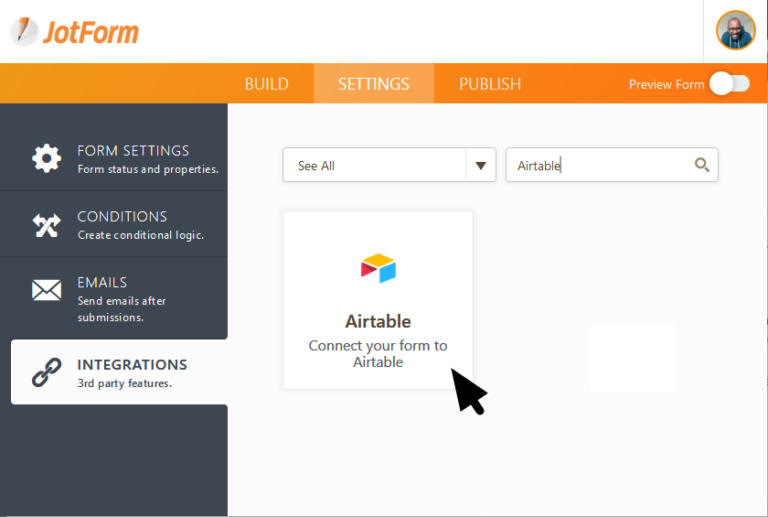Click the Emails envelope icon
The height and width of the screenshot is (517, 768).
47,290
